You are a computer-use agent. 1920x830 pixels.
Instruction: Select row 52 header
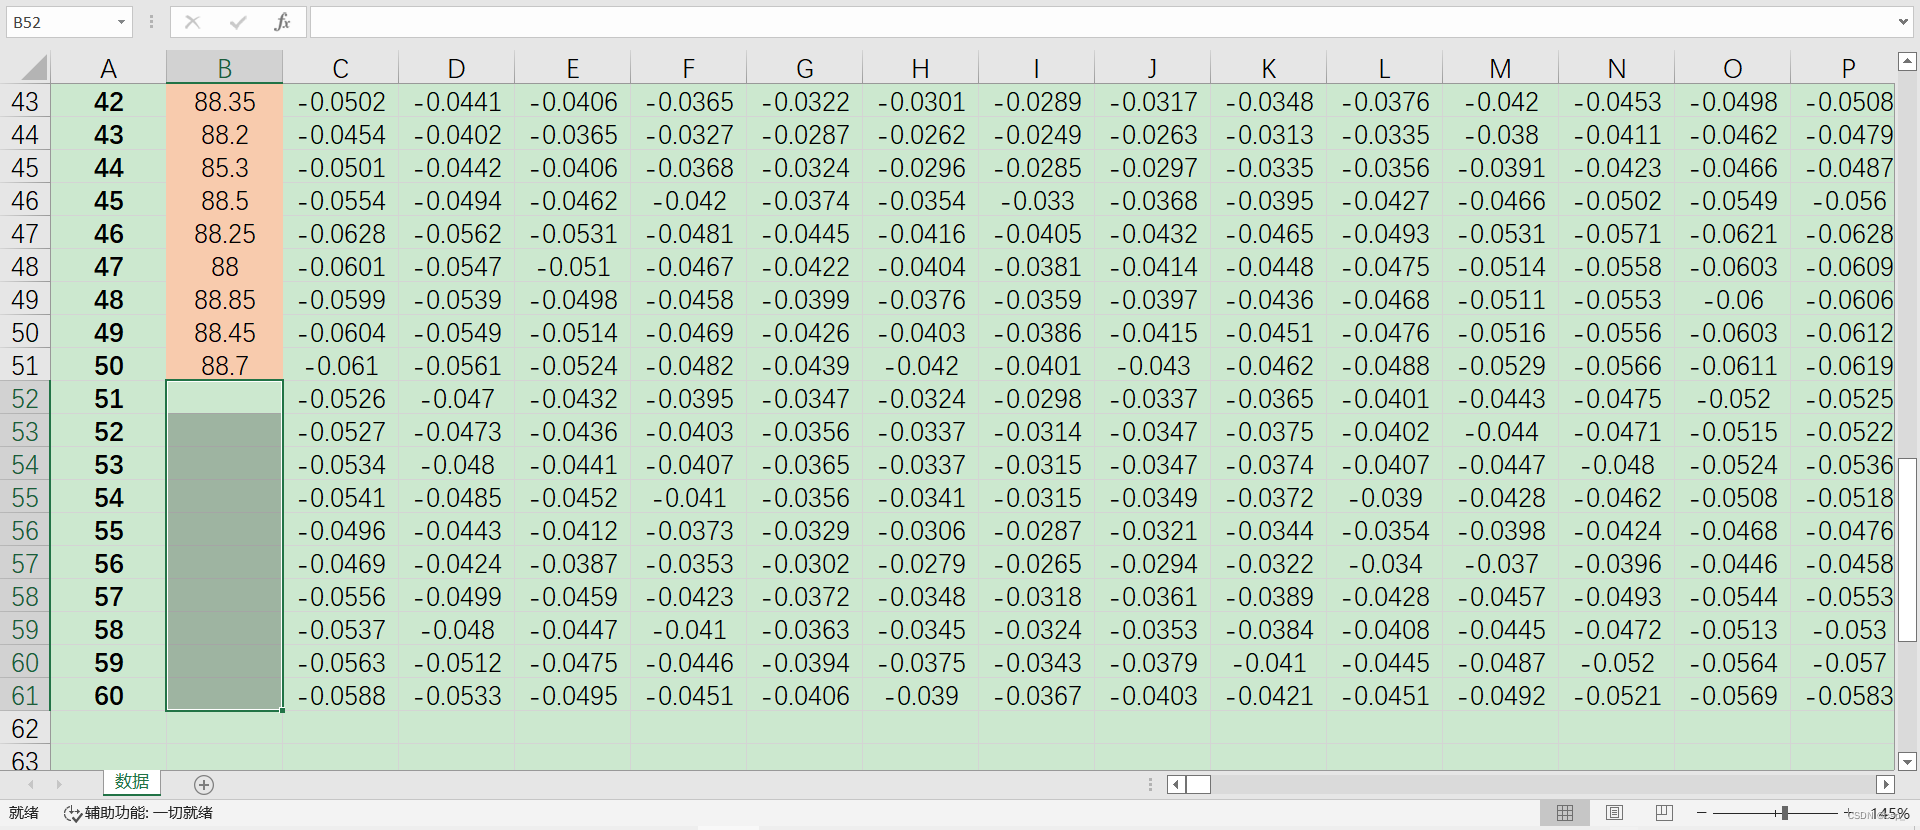point(25,399)
